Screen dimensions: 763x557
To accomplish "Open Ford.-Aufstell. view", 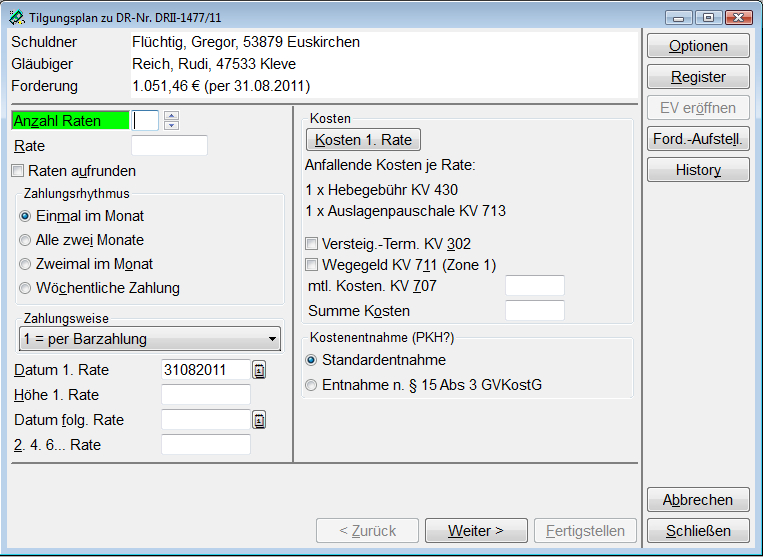I will pos(698,139).
